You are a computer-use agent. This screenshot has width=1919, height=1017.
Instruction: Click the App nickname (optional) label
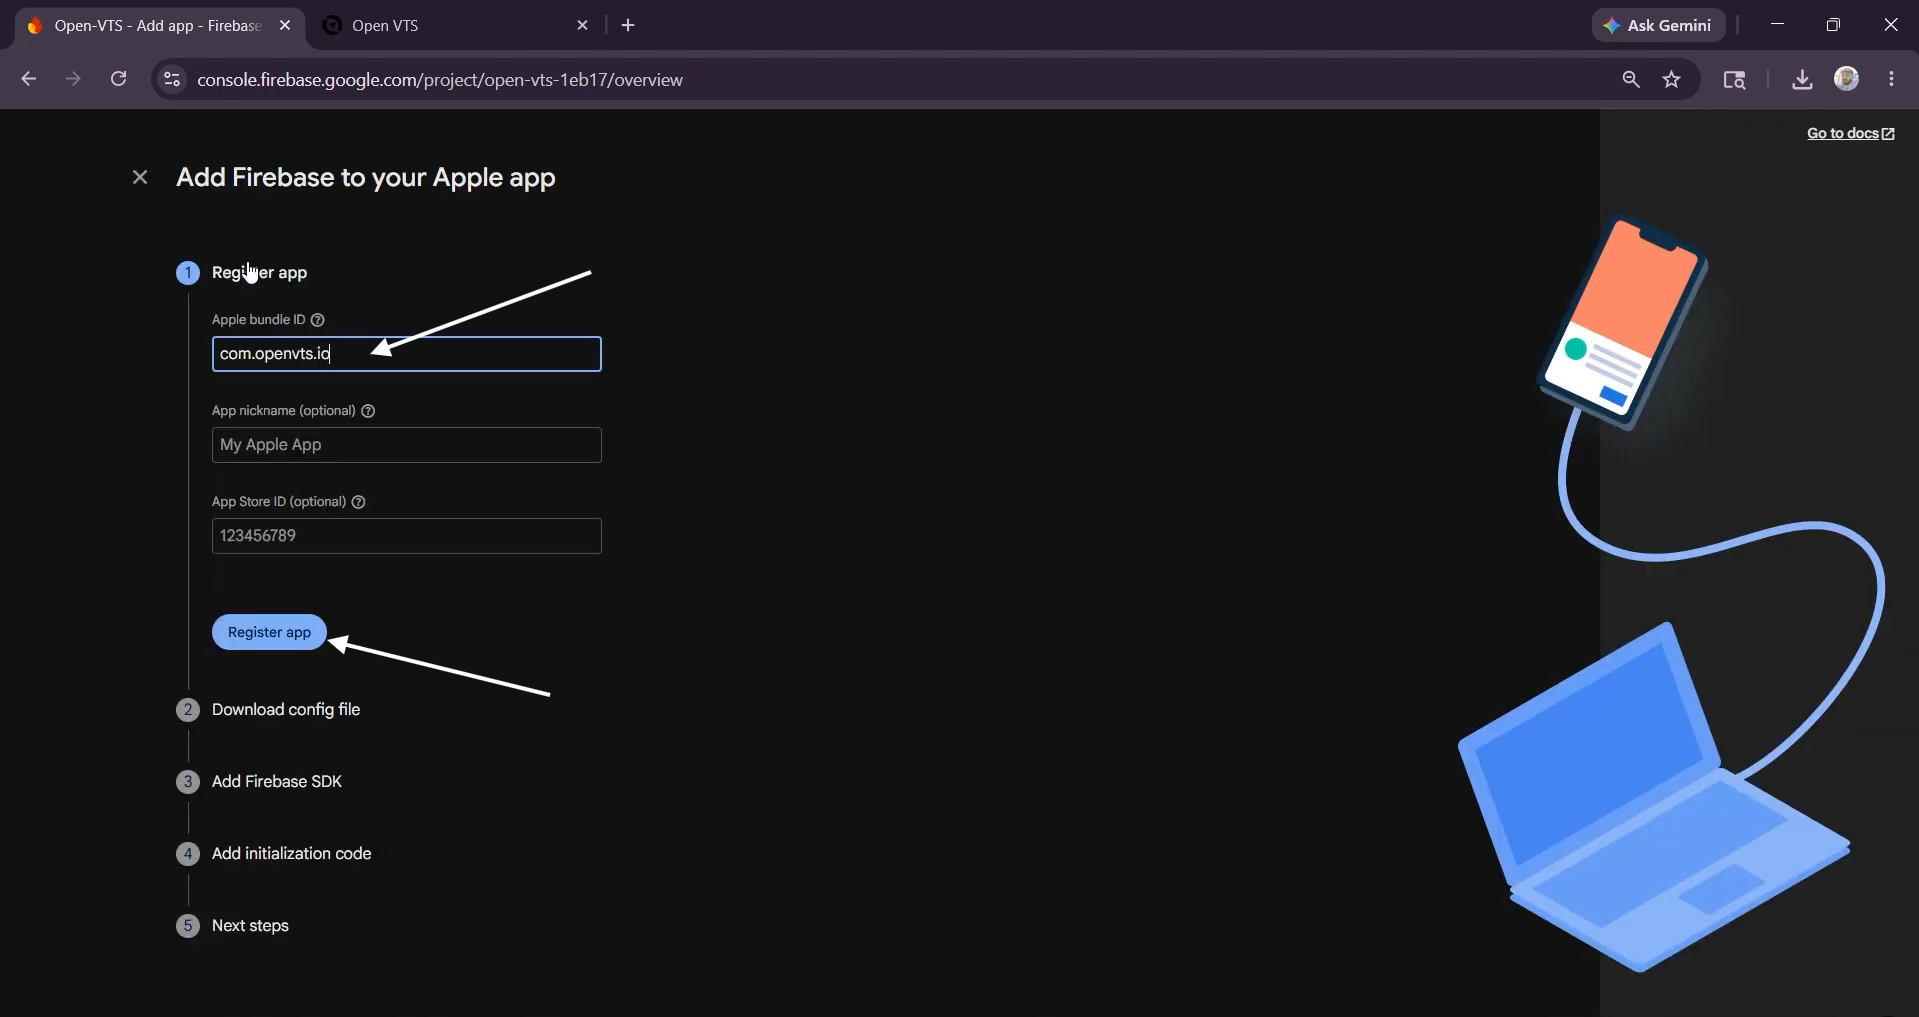pyautogui.click(x=284, y=411)
